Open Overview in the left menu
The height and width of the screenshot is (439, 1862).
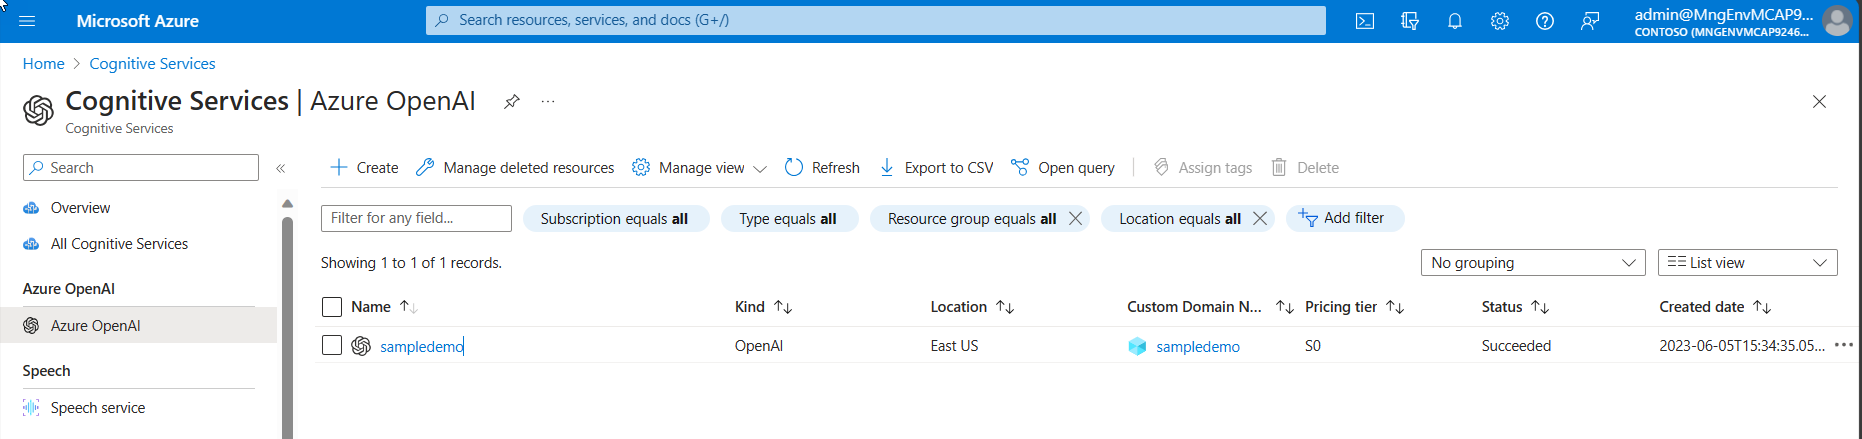(80, 208)
